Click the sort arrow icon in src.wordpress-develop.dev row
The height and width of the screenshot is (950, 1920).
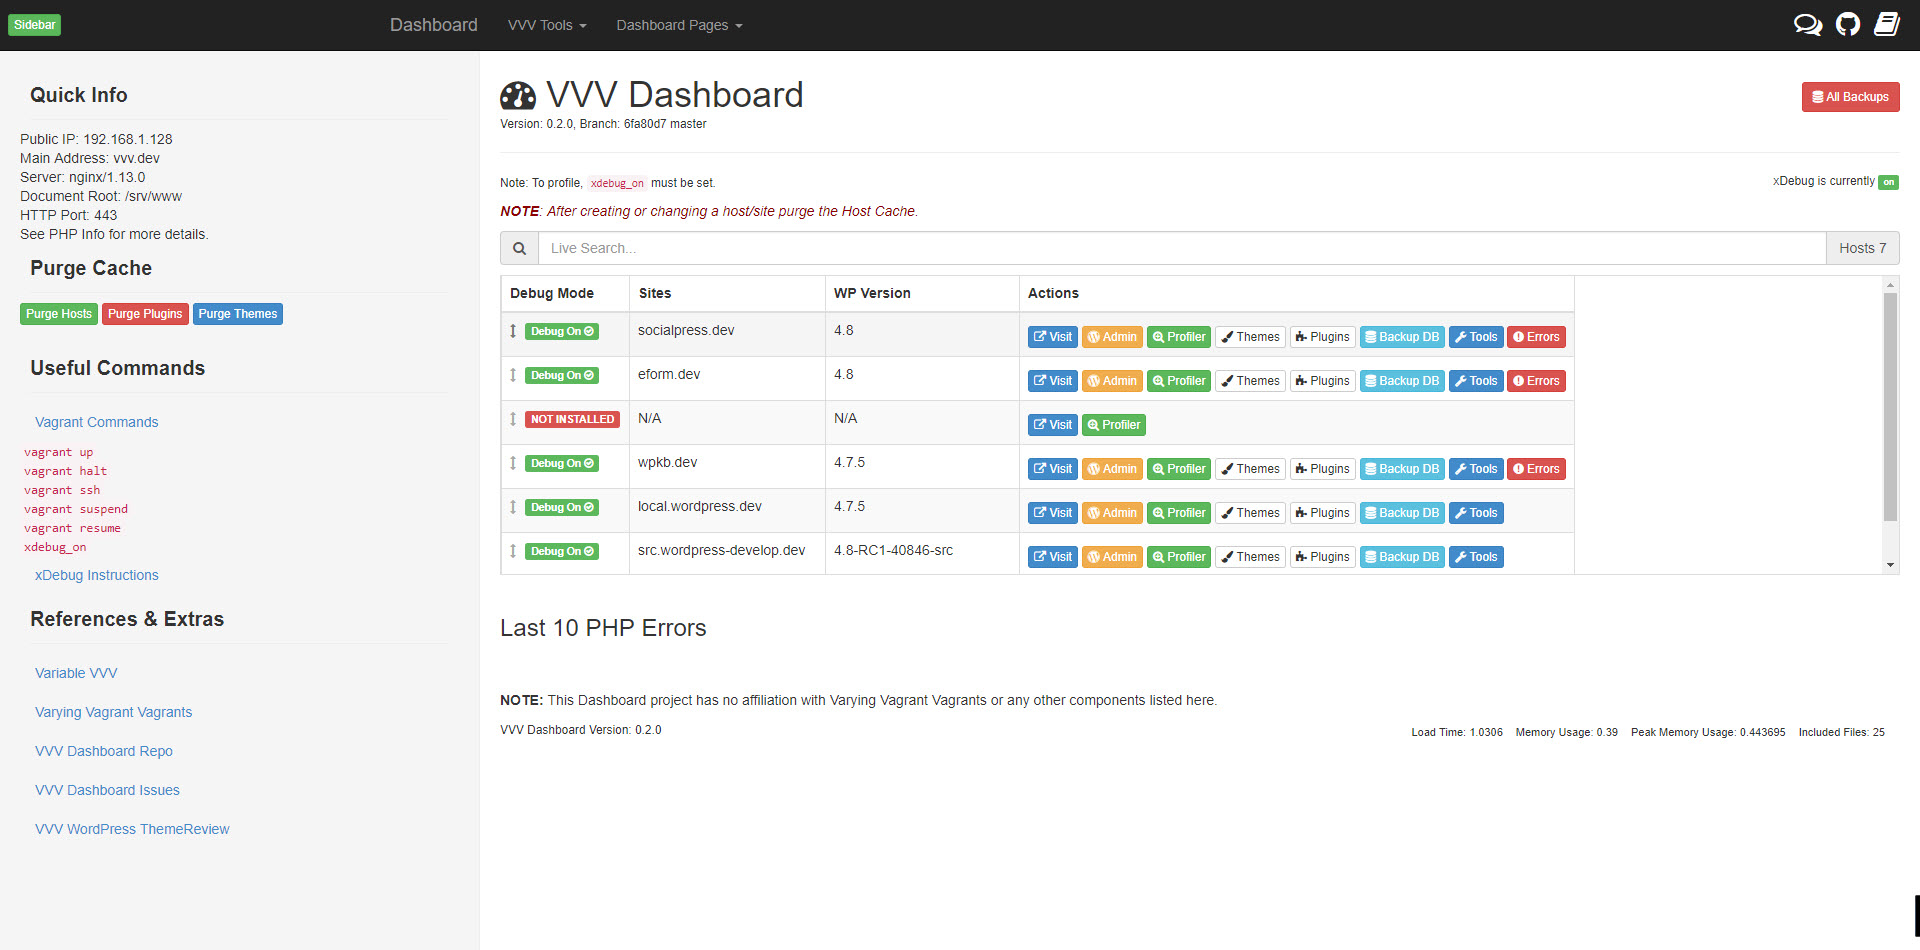[x=513, y=551]
